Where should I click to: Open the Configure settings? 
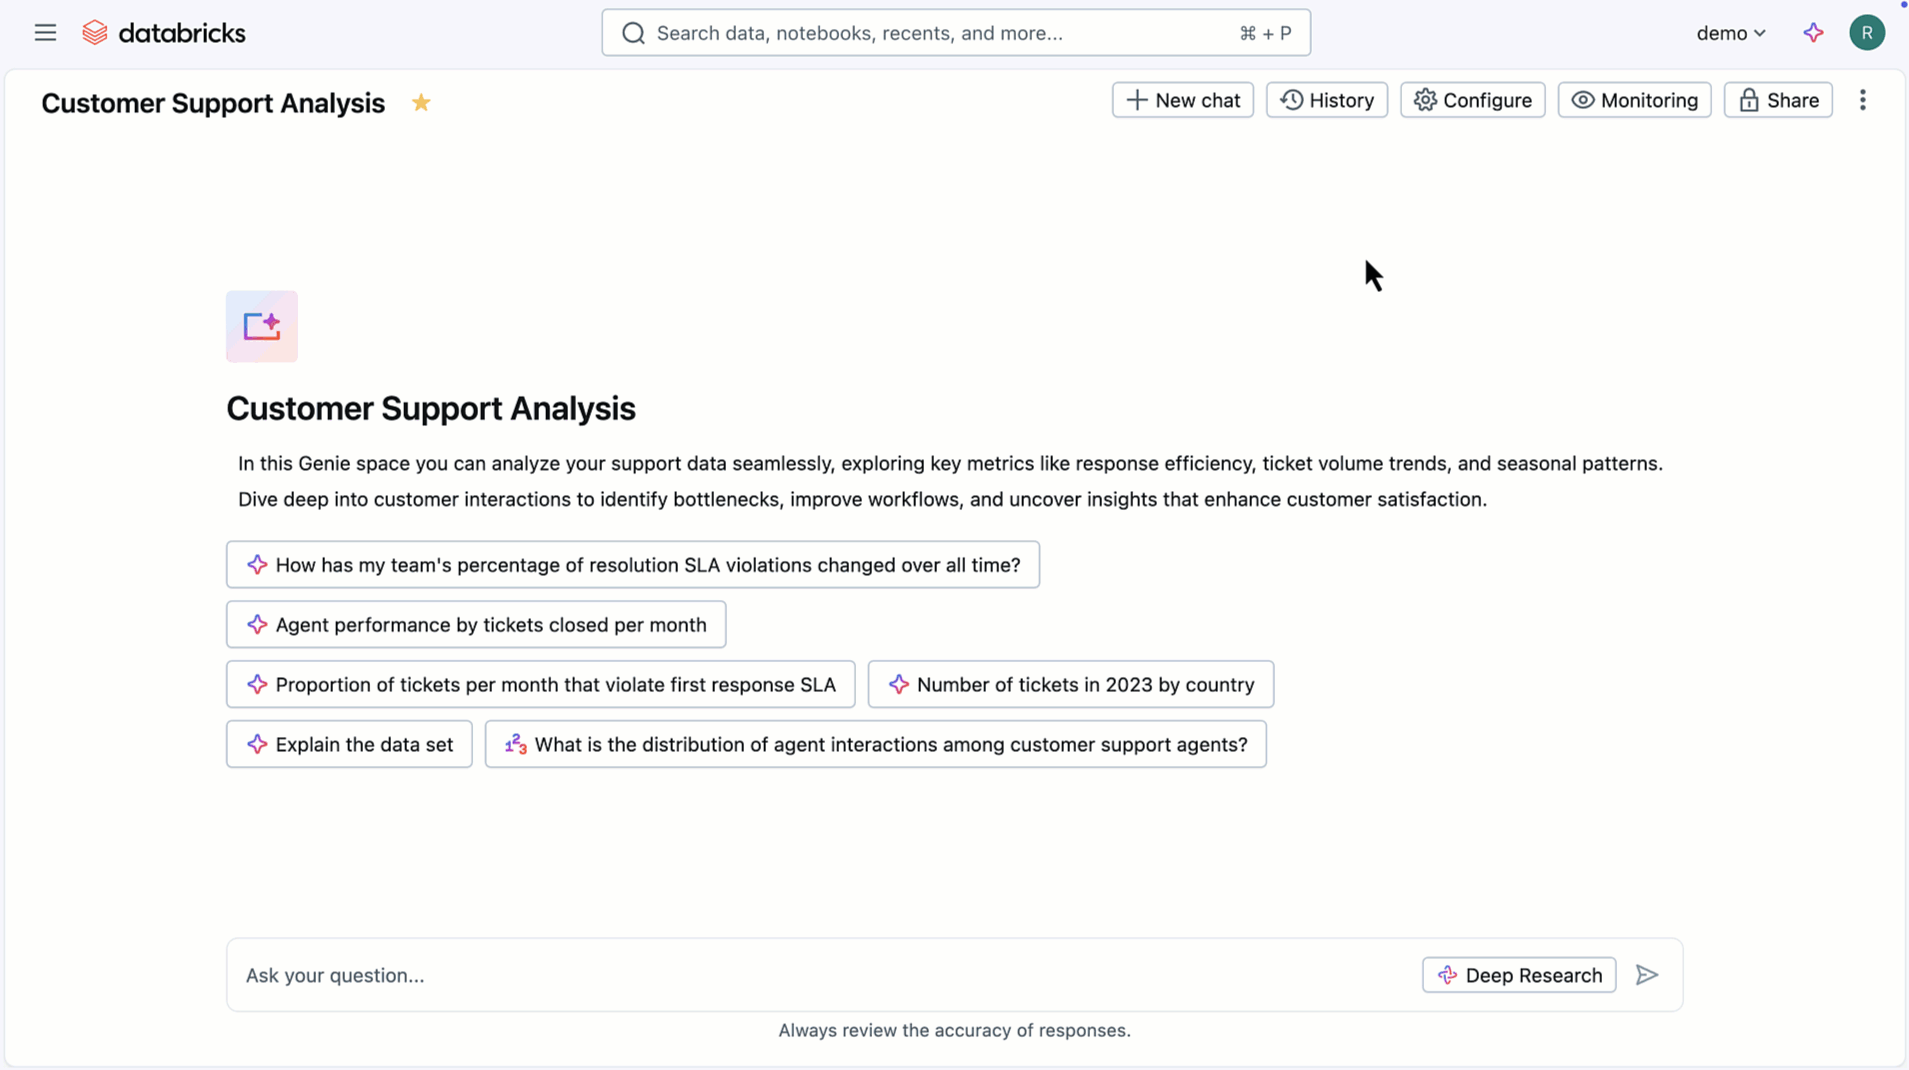1472,100
